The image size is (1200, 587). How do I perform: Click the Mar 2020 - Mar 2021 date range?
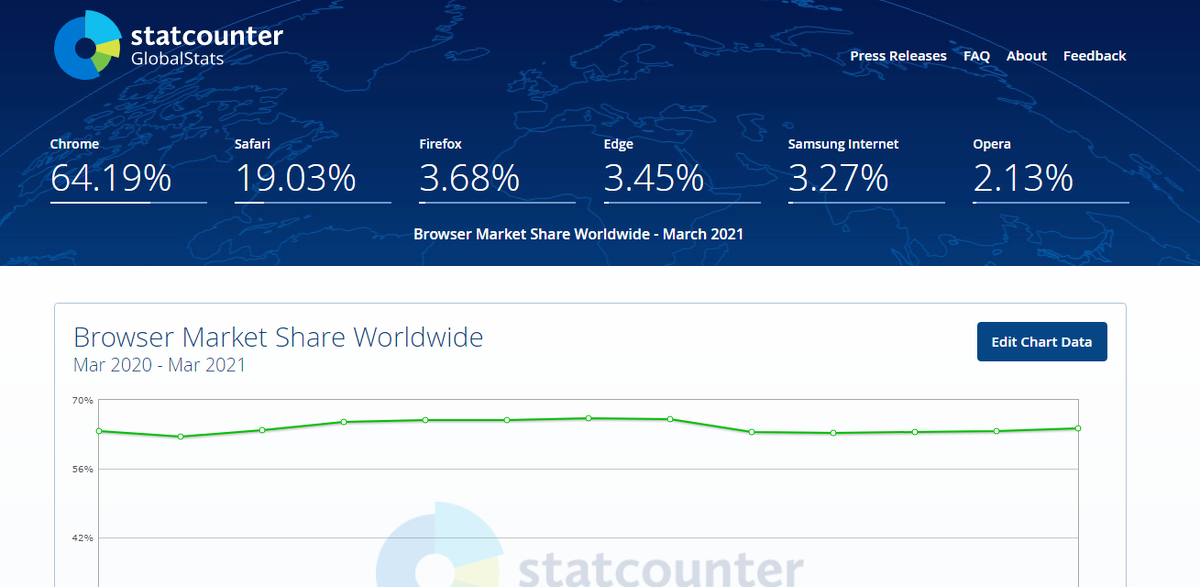(x=159, y=365)
